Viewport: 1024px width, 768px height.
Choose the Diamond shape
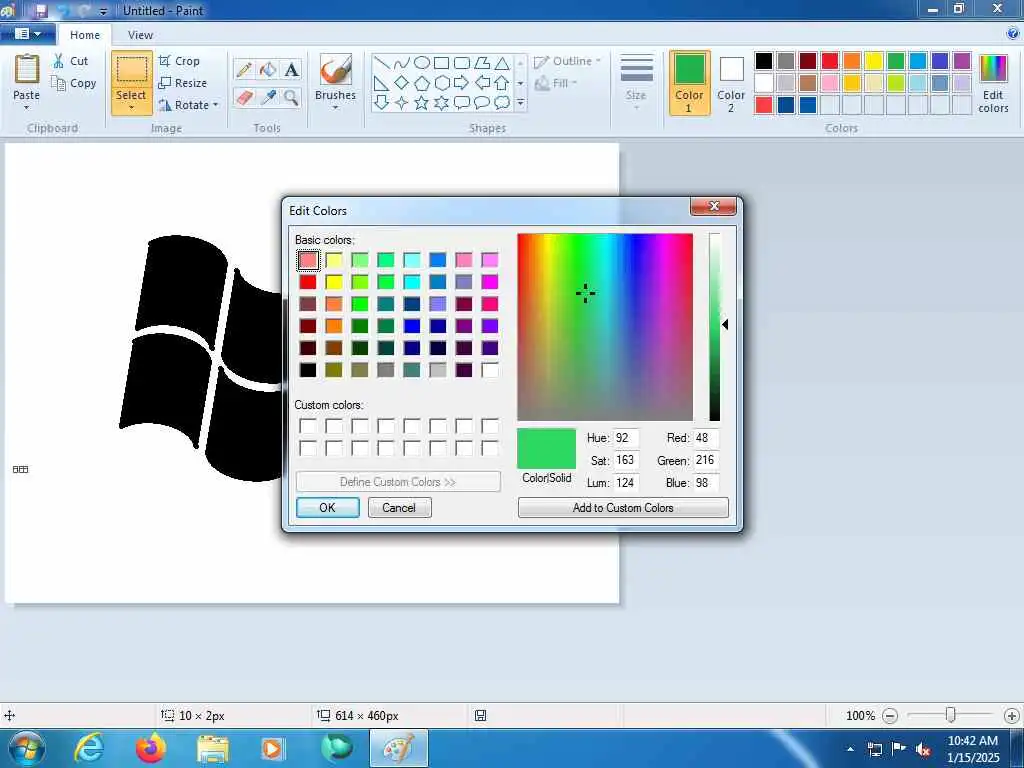[402, 83]
